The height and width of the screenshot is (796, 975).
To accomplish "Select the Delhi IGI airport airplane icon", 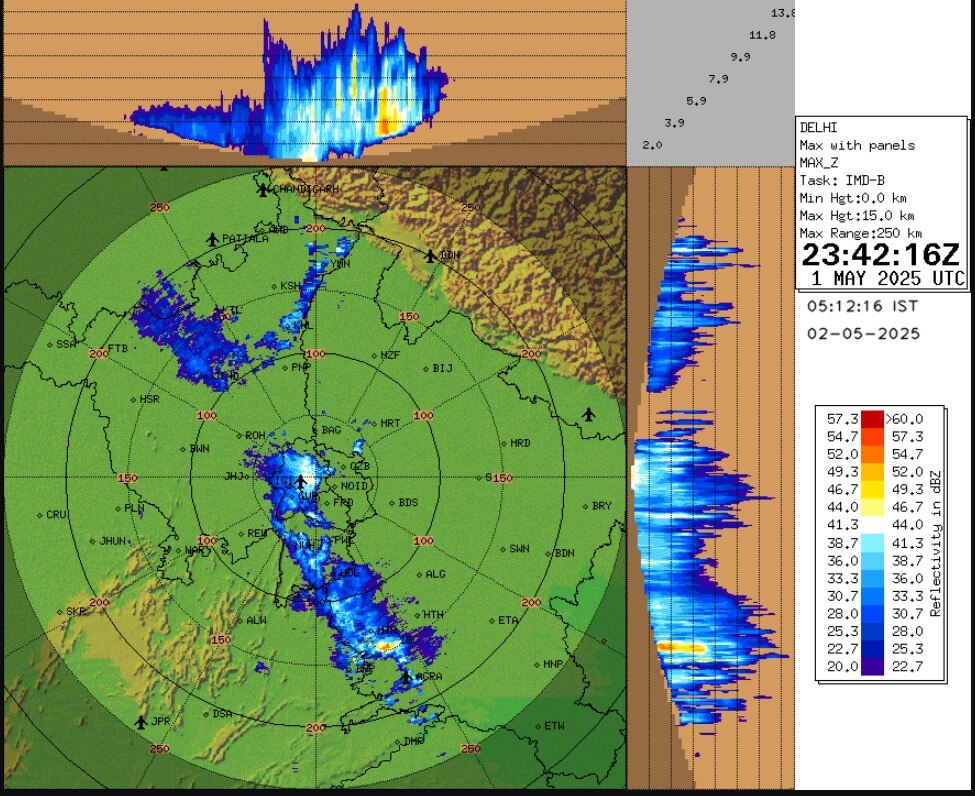I will (300, 481).
